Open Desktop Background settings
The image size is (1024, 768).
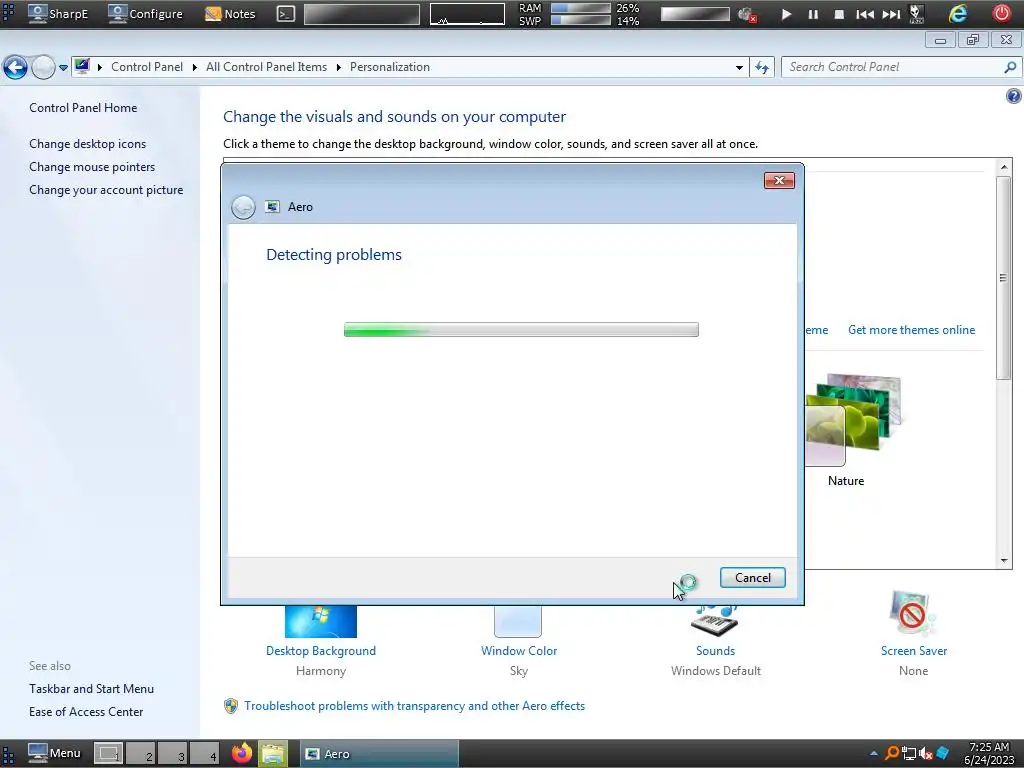point(321,650)
